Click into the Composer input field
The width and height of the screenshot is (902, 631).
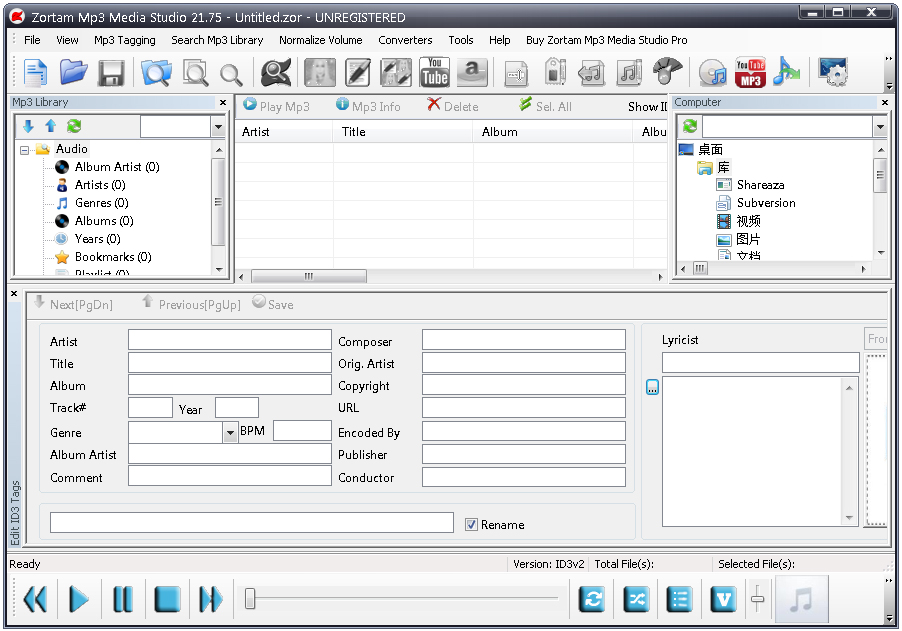tap(523, 340)
